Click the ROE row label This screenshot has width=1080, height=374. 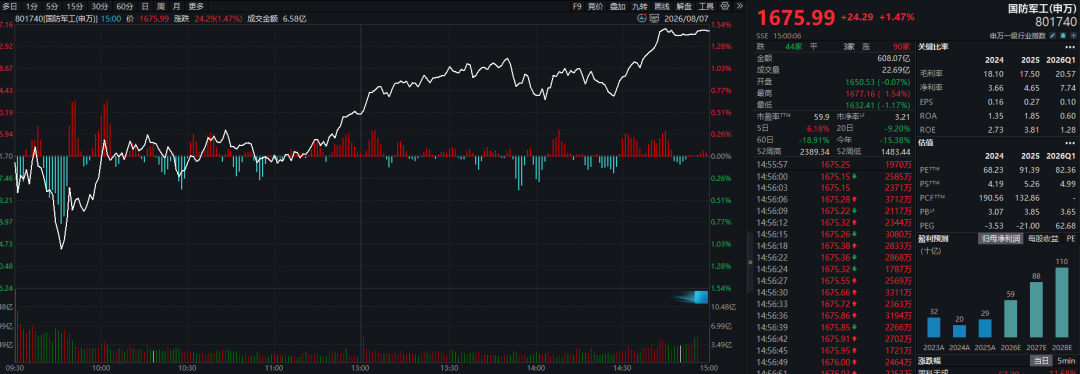coord(927,129)
